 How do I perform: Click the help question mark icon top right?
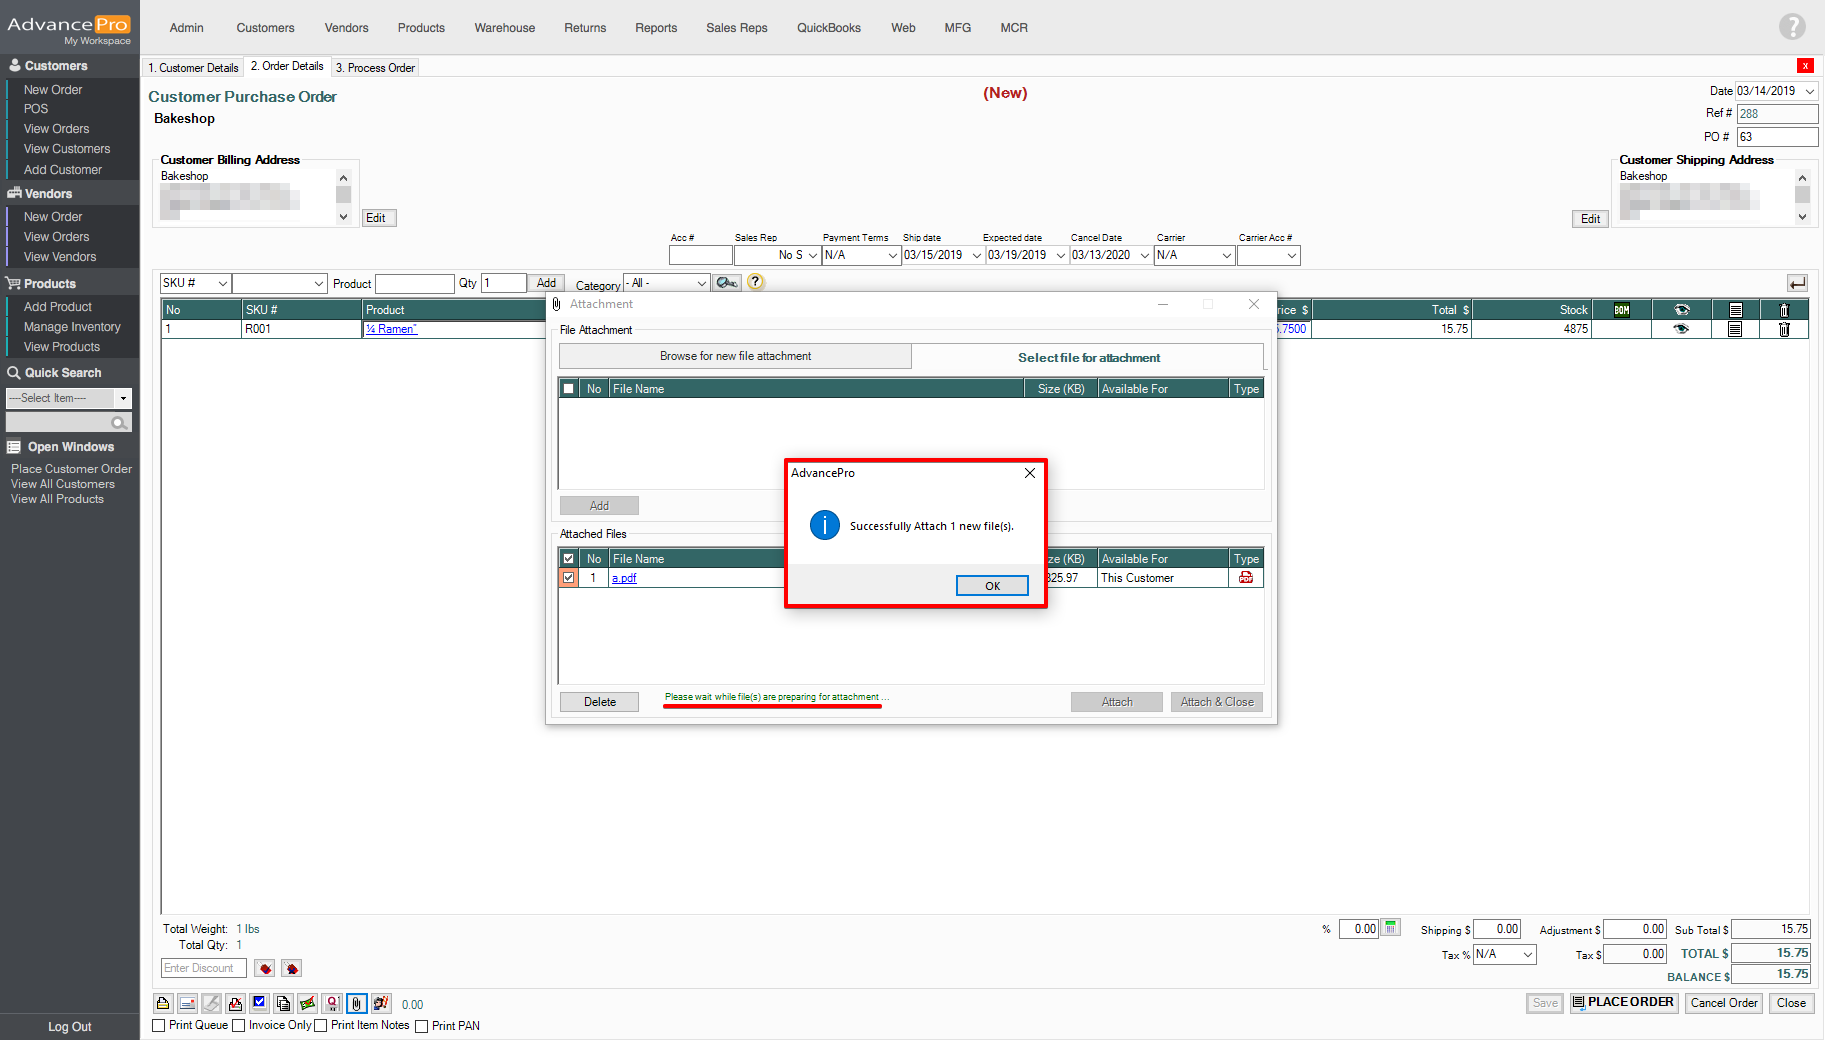[1792, 27]
